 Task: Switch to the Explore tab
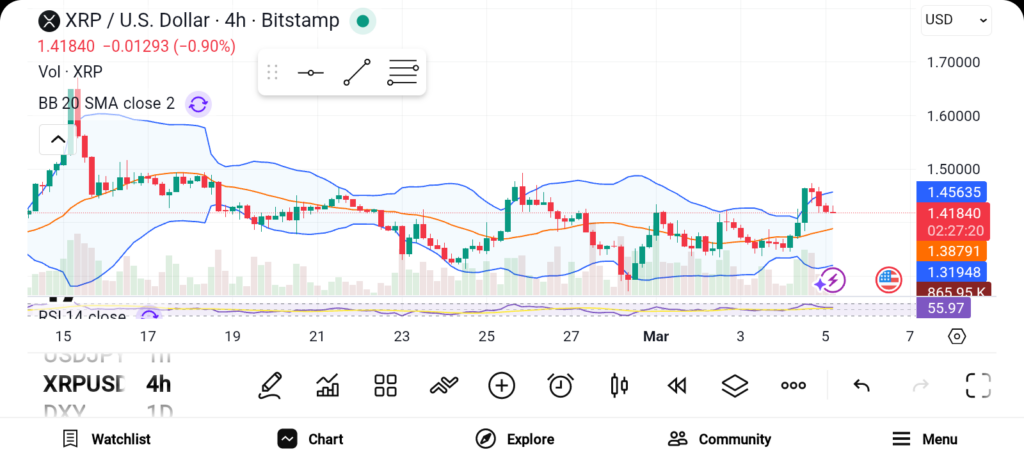click(515, 439)
